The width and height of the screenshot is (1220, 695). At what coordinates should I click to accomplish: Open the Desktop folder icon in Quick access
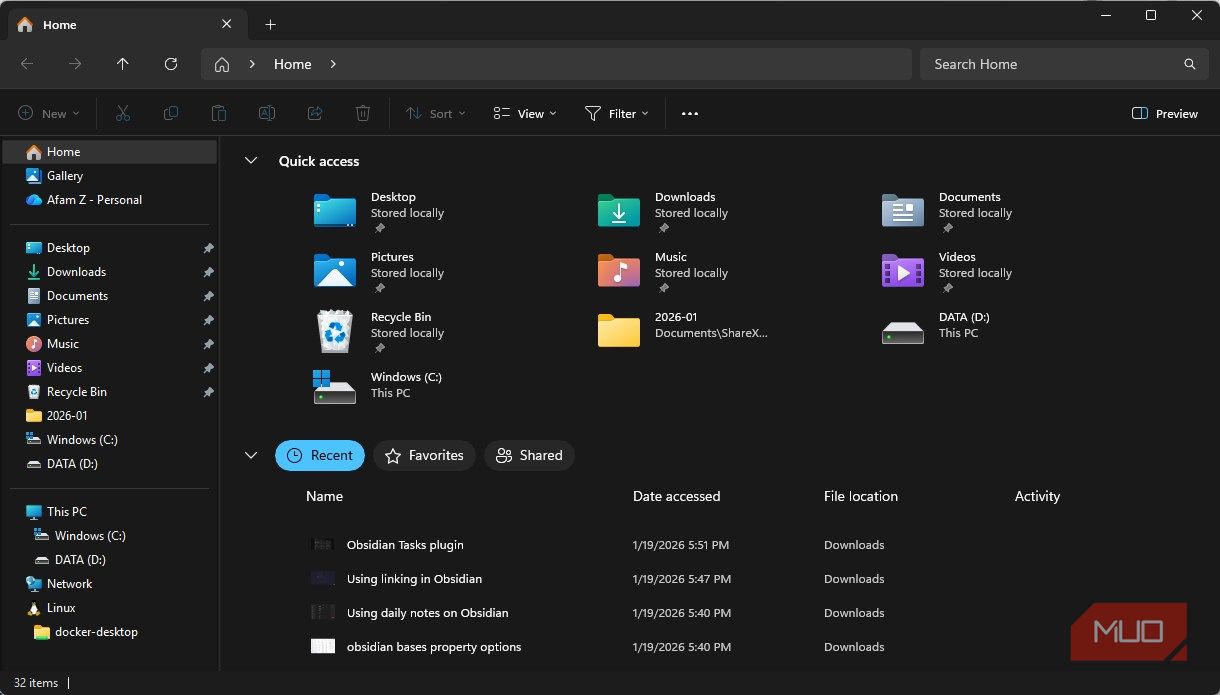tap(334, 211)
